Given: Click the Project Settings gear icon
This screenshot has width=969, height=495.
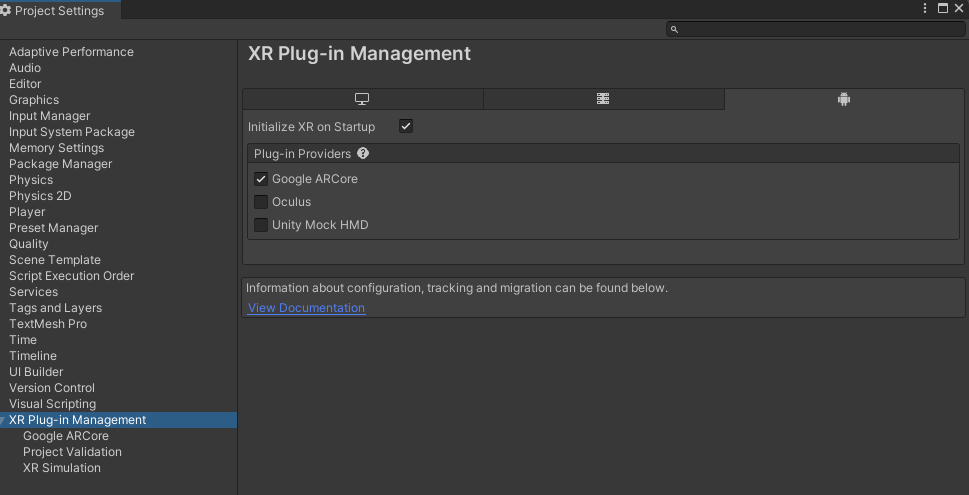Looking at the screenshot, I should coord(6,11).
